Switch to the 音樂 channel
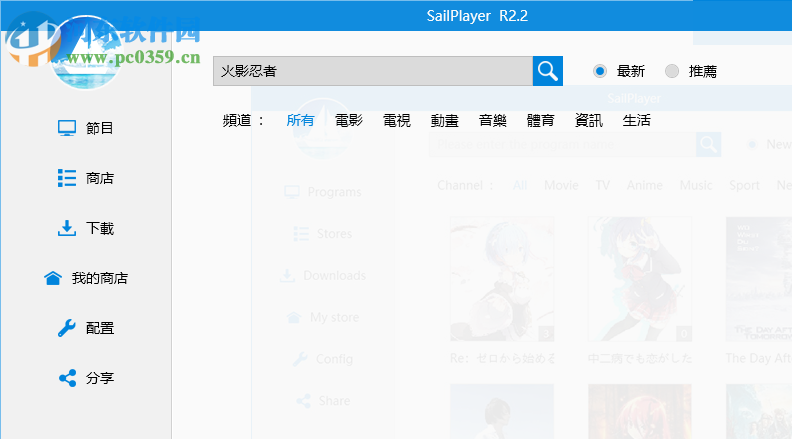Viewport: 792px width, 439px height. pos(492,120)
